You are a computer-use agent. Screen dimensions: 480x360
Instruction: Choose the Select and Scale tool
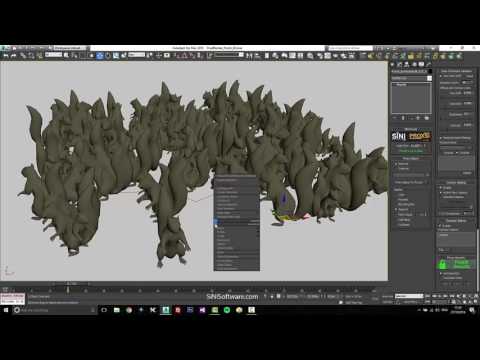click(x=116, y=56)
